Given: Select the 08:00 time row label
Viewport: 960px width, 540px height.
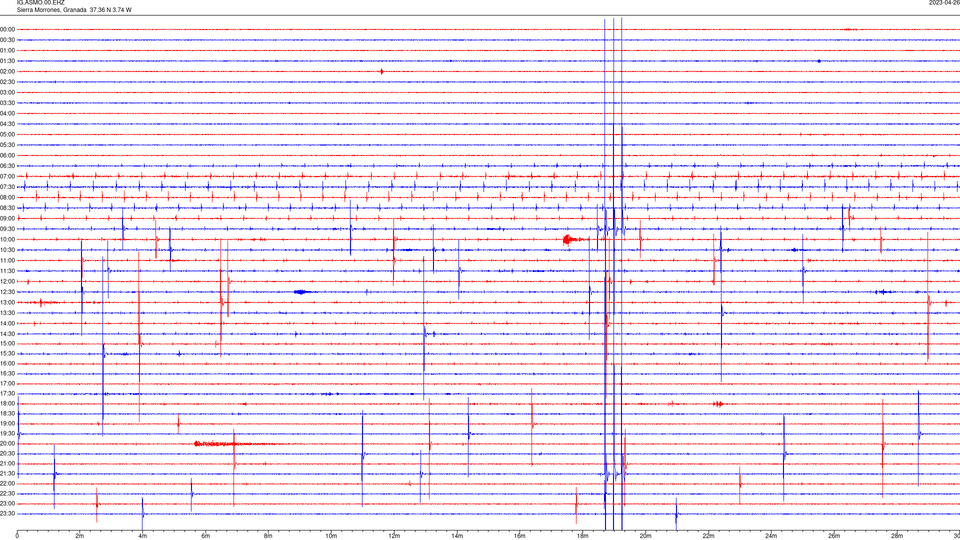Looking at the screenshot, I should click(x=8, y=197).
